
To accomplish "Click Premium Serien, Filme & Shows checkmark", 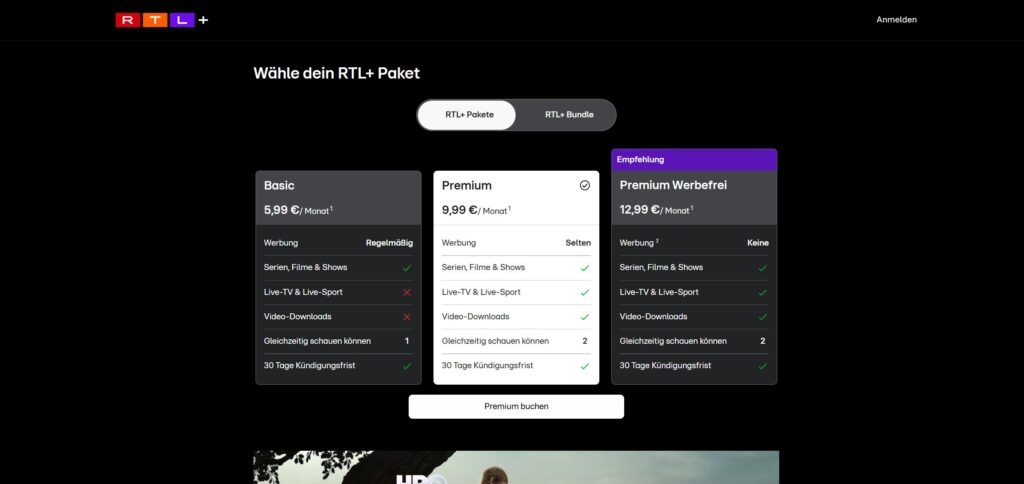I will pyautogui.click(x=584, y=268).
